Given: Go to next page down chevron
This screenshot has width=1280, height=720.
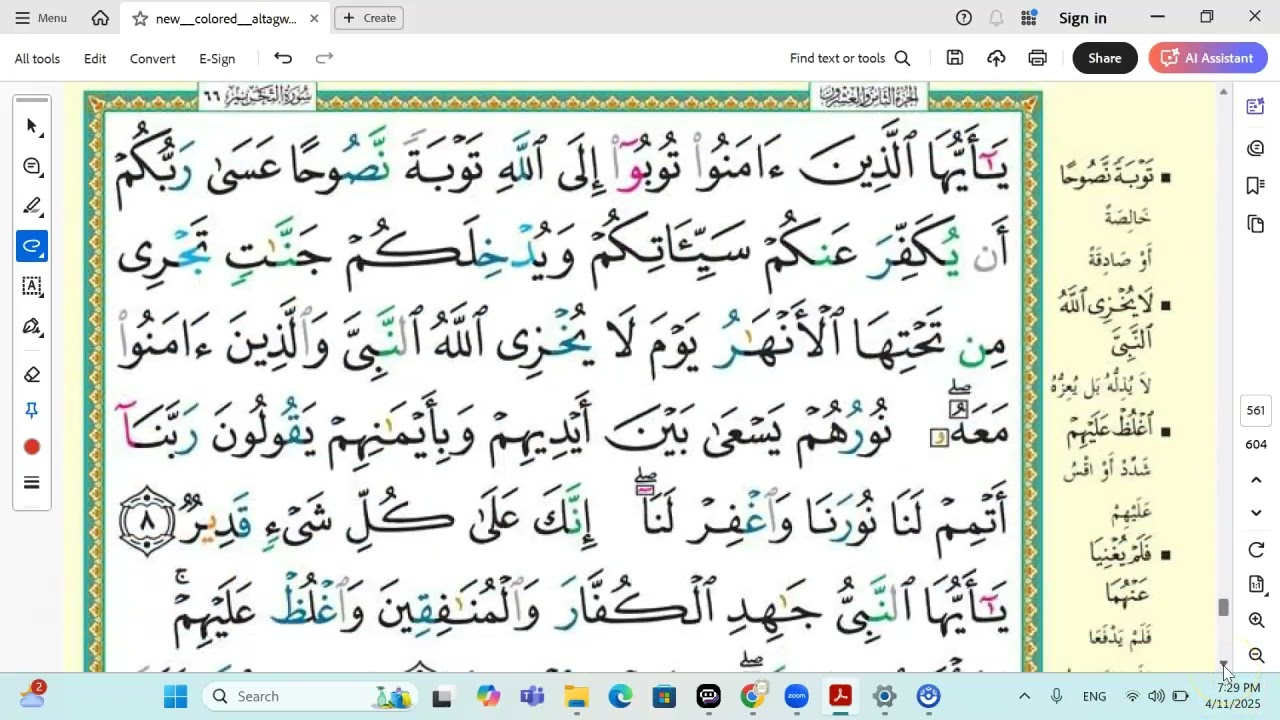Looking at the screenshot, I should coord(1257,513).
